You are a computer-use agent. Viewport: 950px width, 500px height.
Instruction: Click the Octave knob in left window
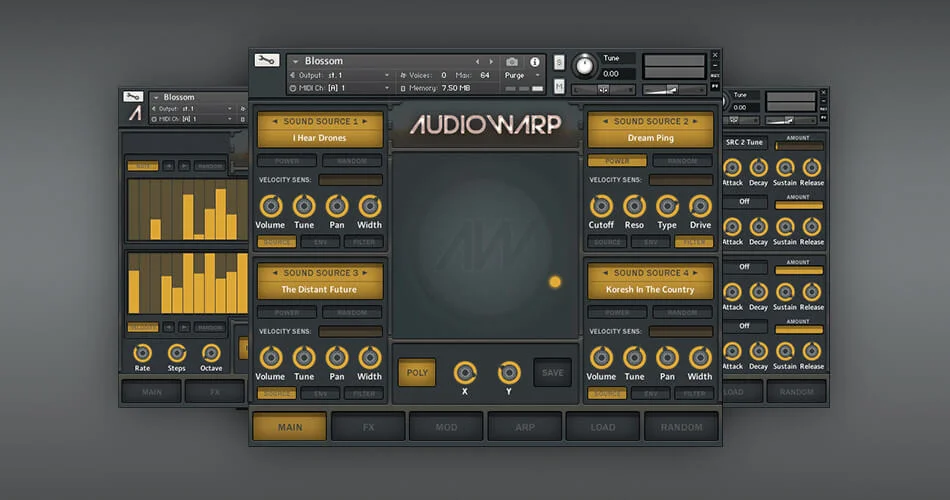(x=211, y=353)
